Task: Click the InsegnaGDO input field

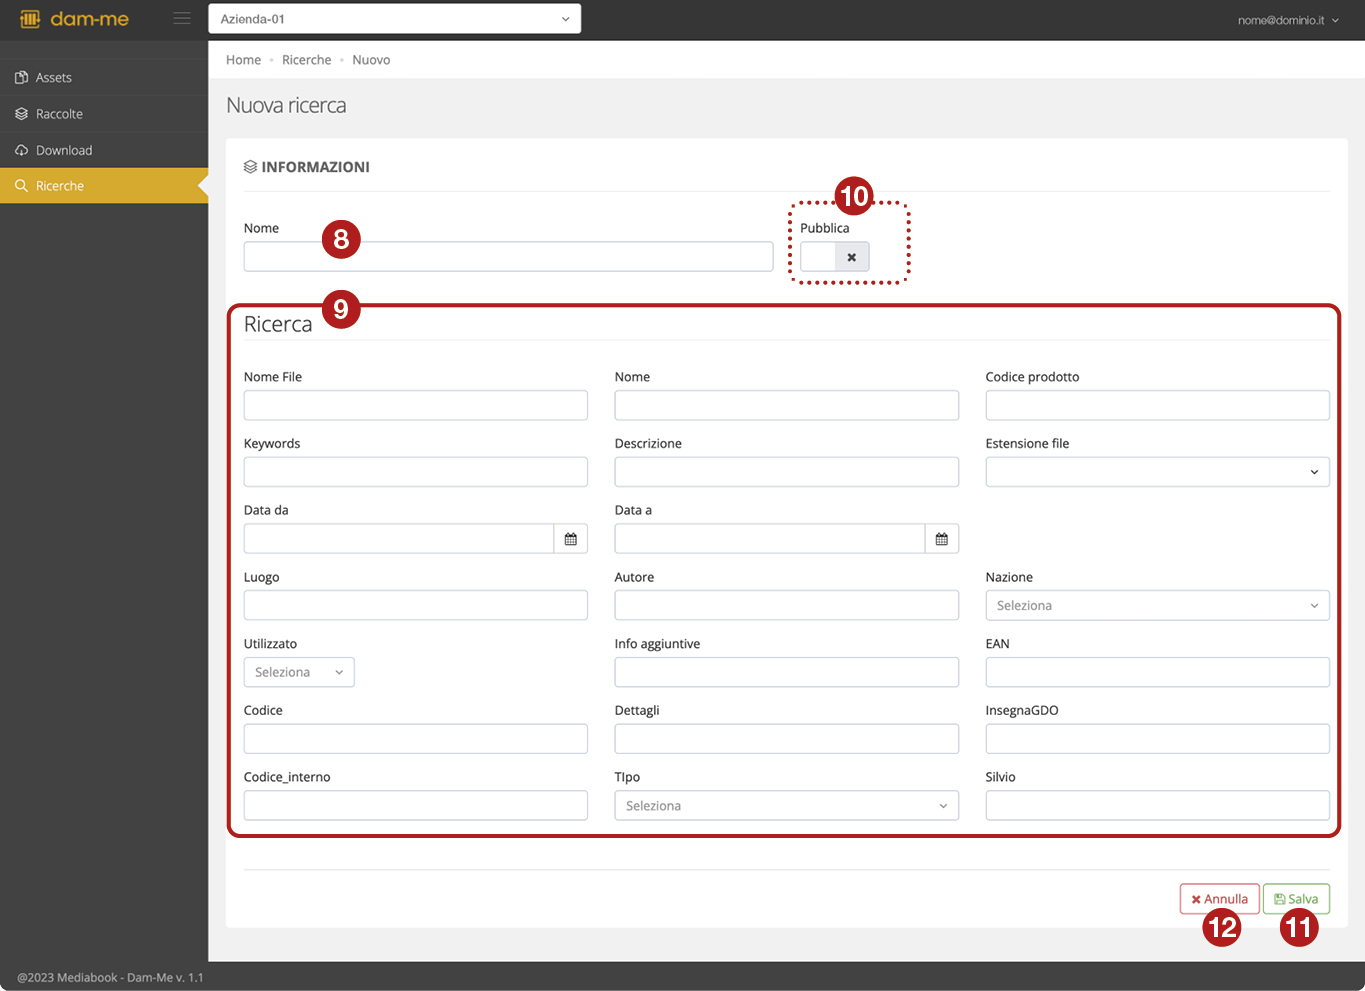Action: point(1157,739)
